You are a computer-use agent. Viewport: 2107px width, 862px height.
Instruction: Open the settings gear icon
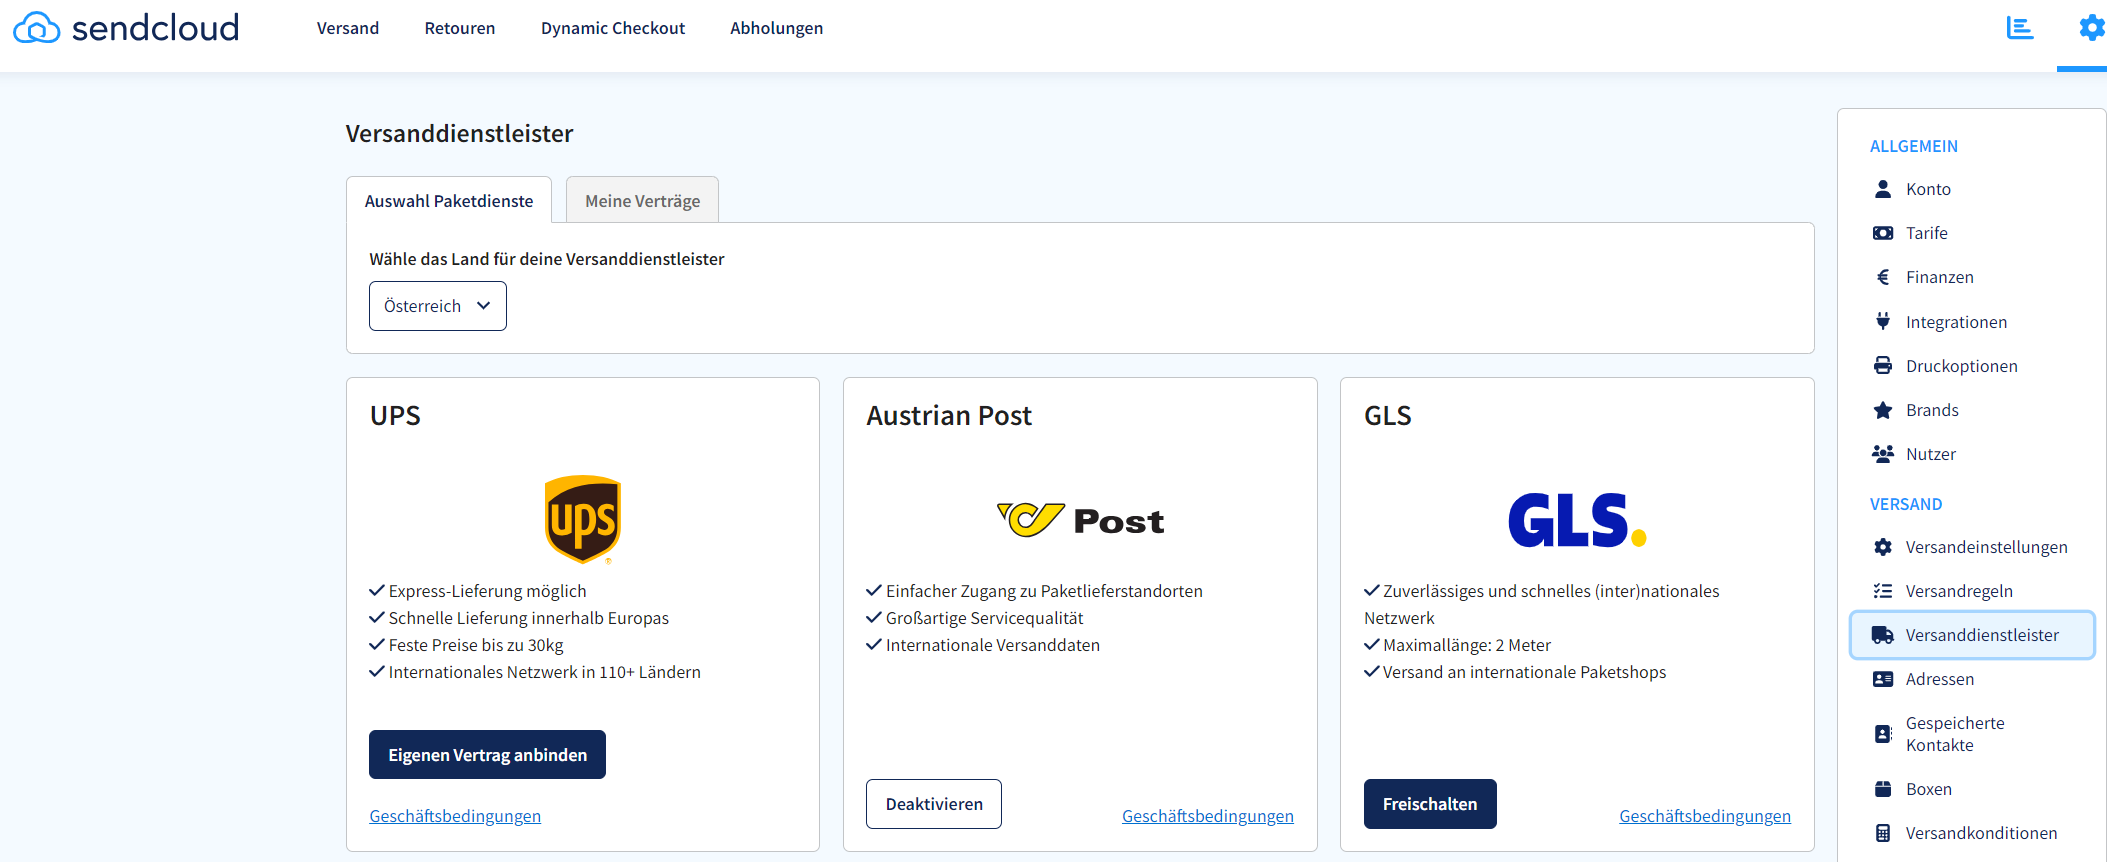[x=2090, y=28]
